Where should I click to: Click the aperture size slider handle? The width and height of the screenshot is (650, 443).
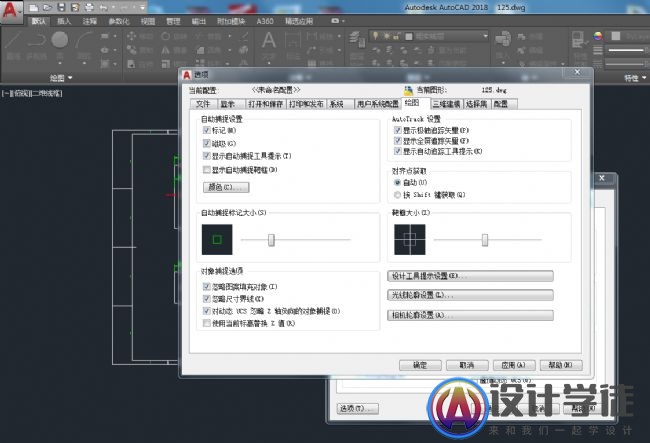pos(485,240)
